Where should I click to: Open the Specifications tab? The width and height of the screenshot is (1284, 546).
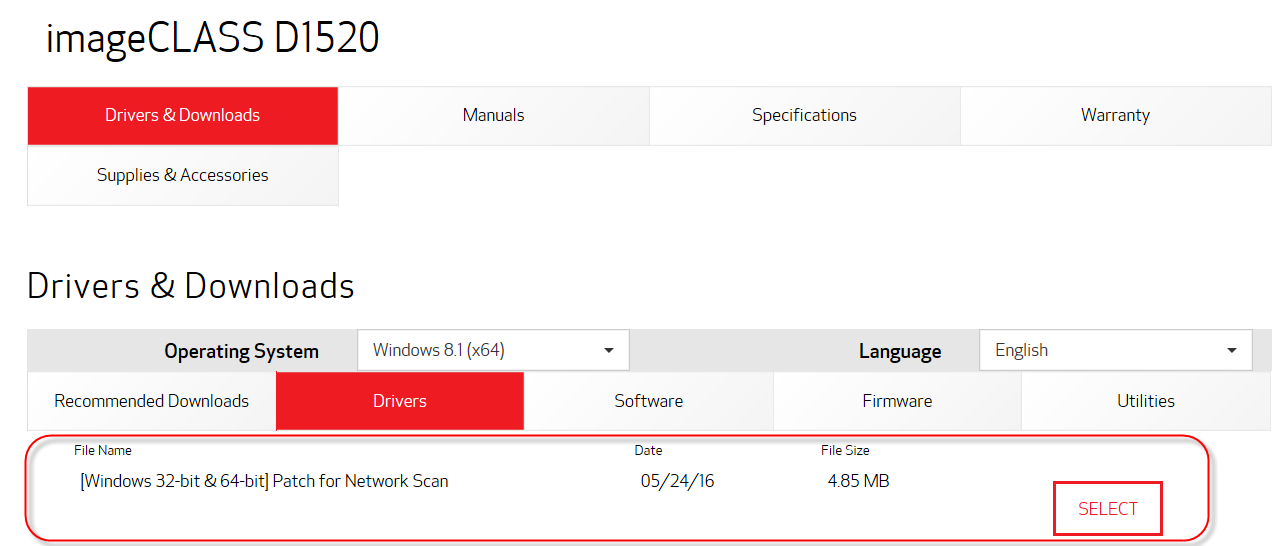pos(804,116)
